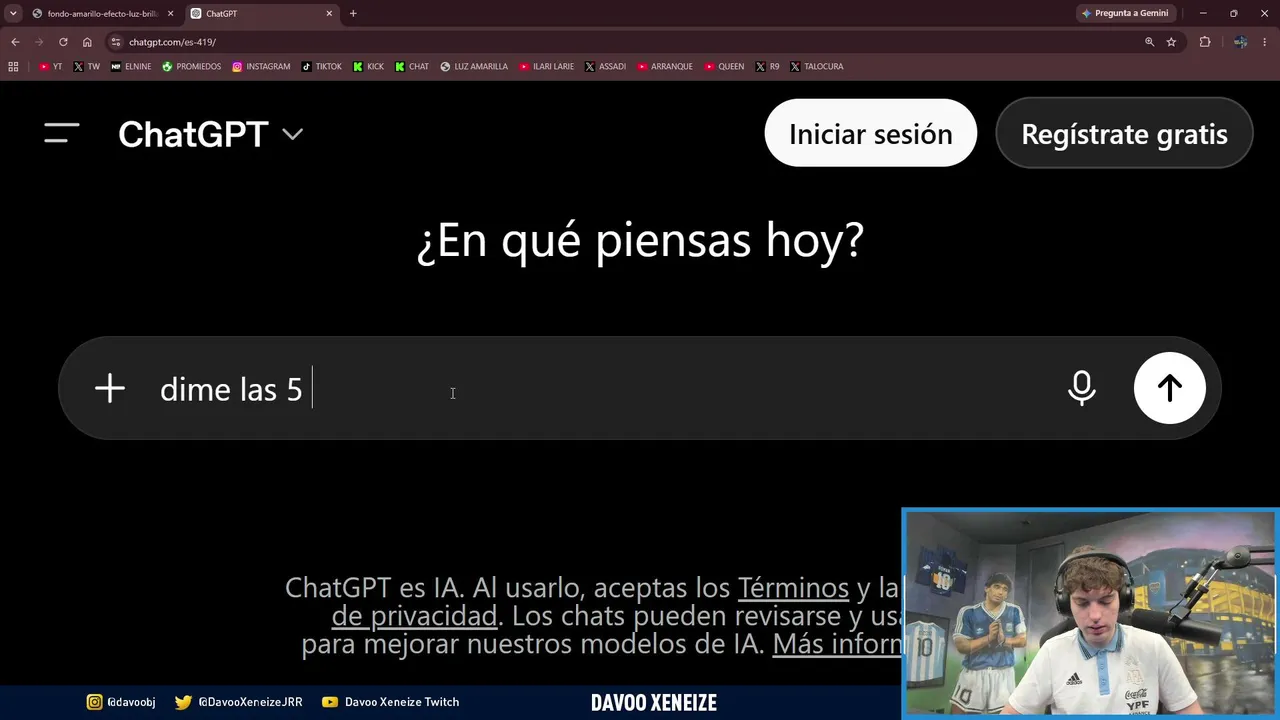Select the ChatGPT browser tab
Viewport: 1280px width, 720px height.
tap(260, 14)
